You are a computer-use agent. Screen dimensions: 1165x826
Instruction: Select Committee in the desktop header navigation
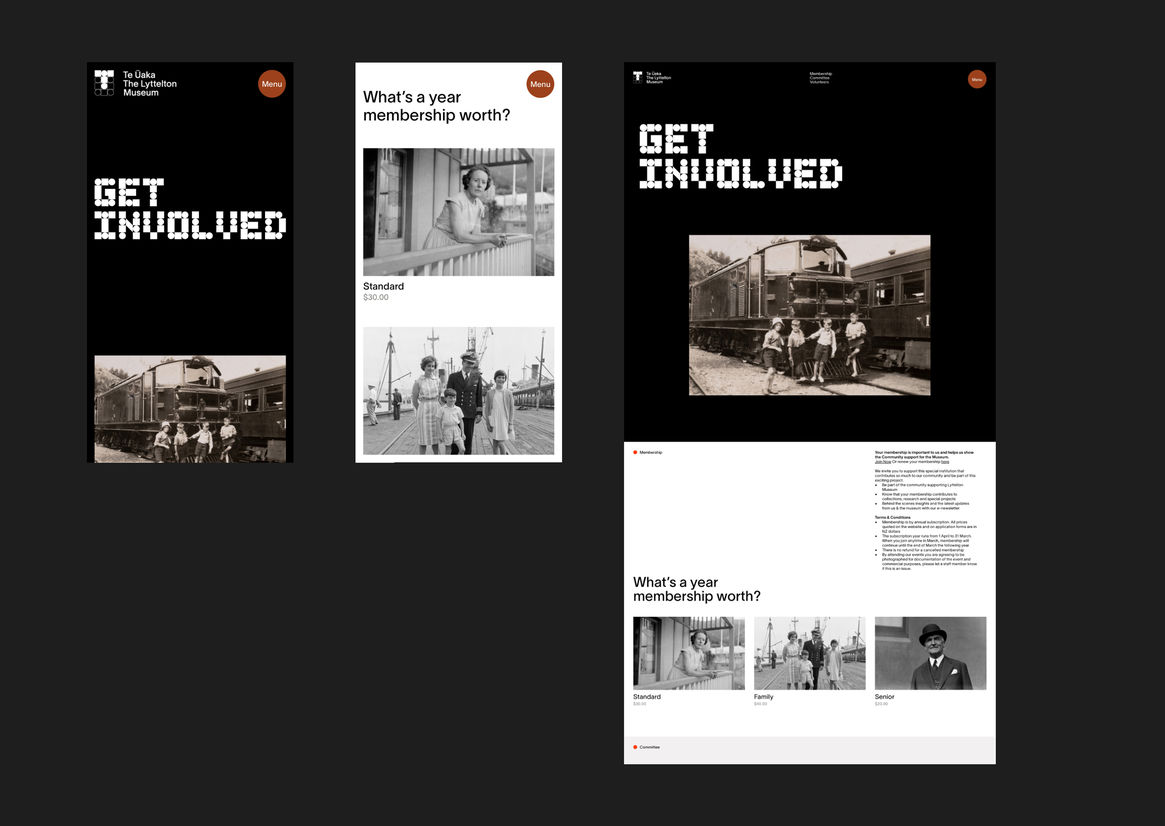tap(820, 78)
